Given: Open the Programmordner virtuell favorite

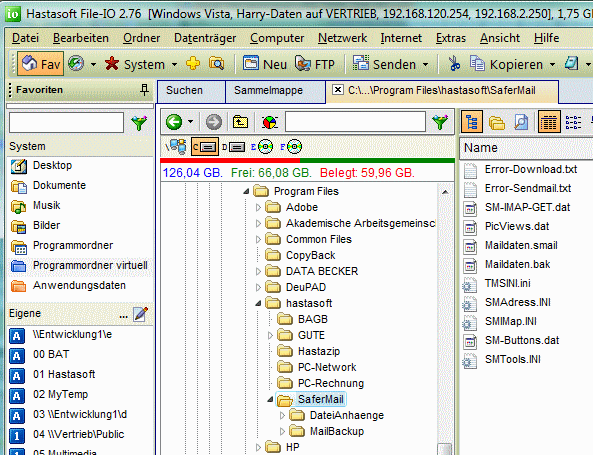Looking at the screenshot, I should pyautogui.click(x=79, y=266).
